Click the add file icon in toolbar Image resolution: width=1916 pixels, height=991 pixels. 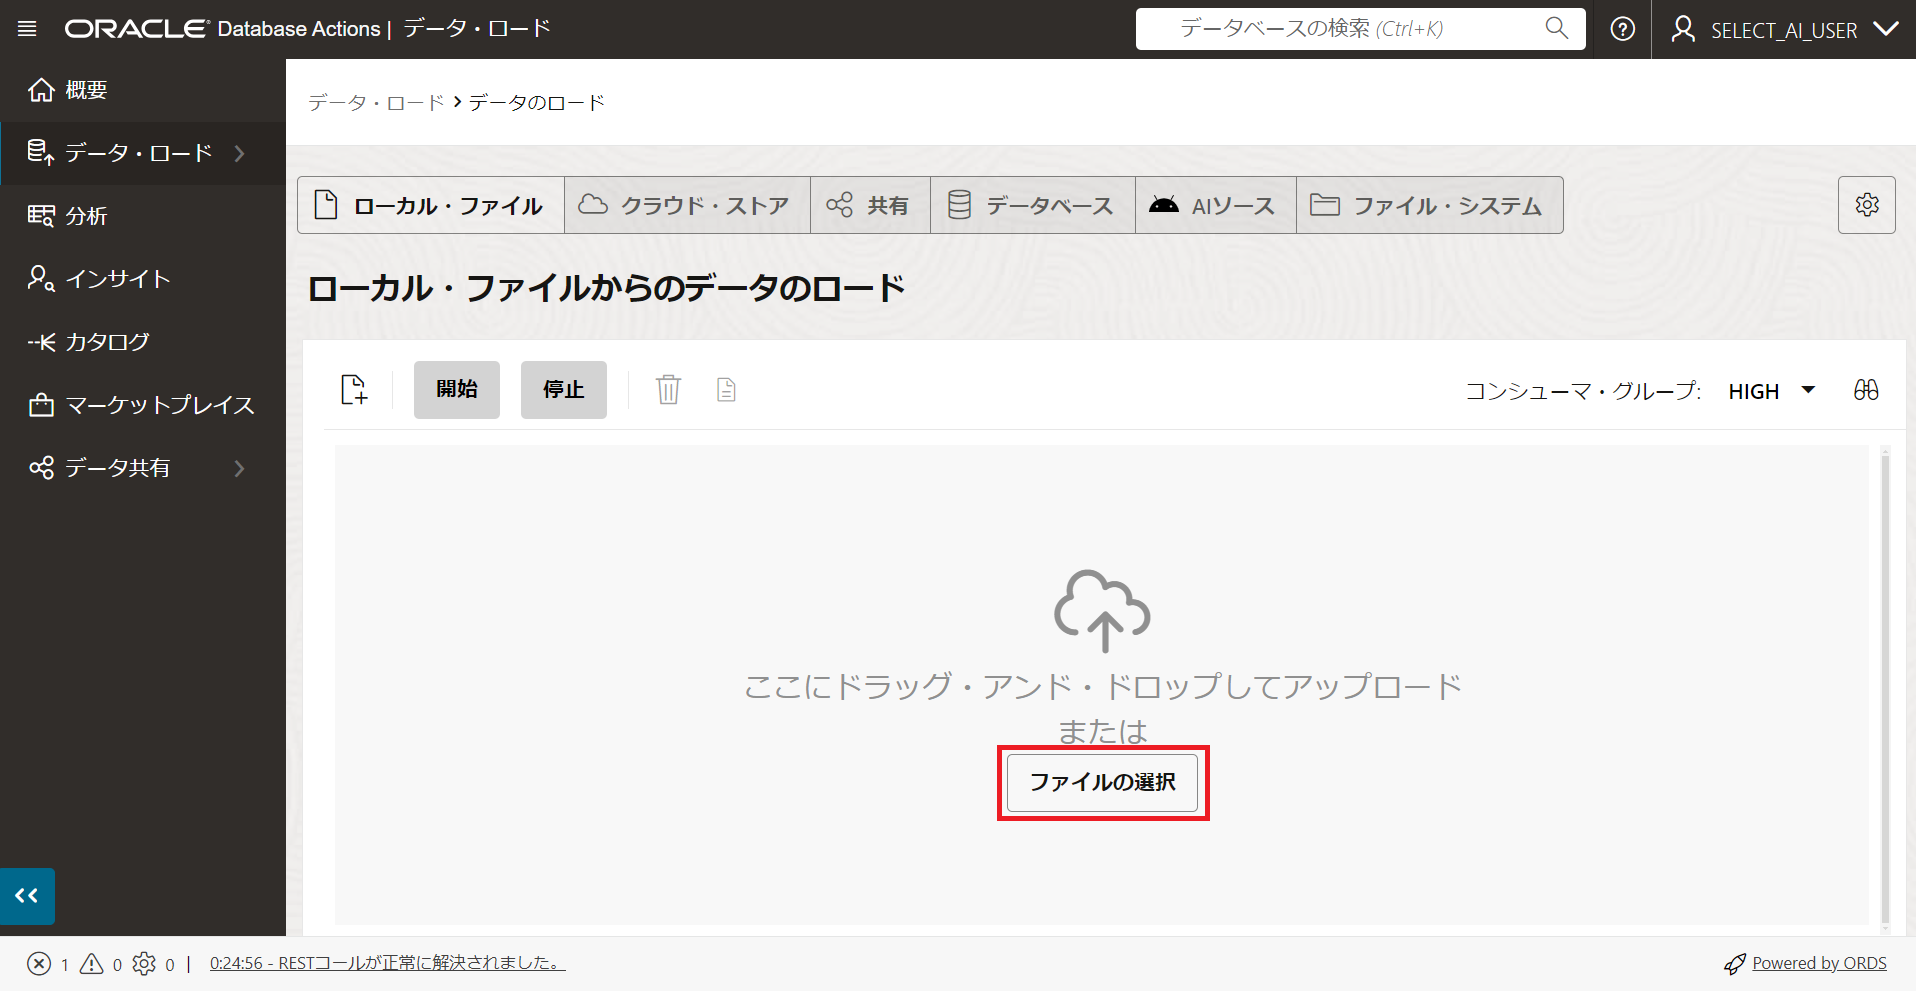(x=354, y=390)
